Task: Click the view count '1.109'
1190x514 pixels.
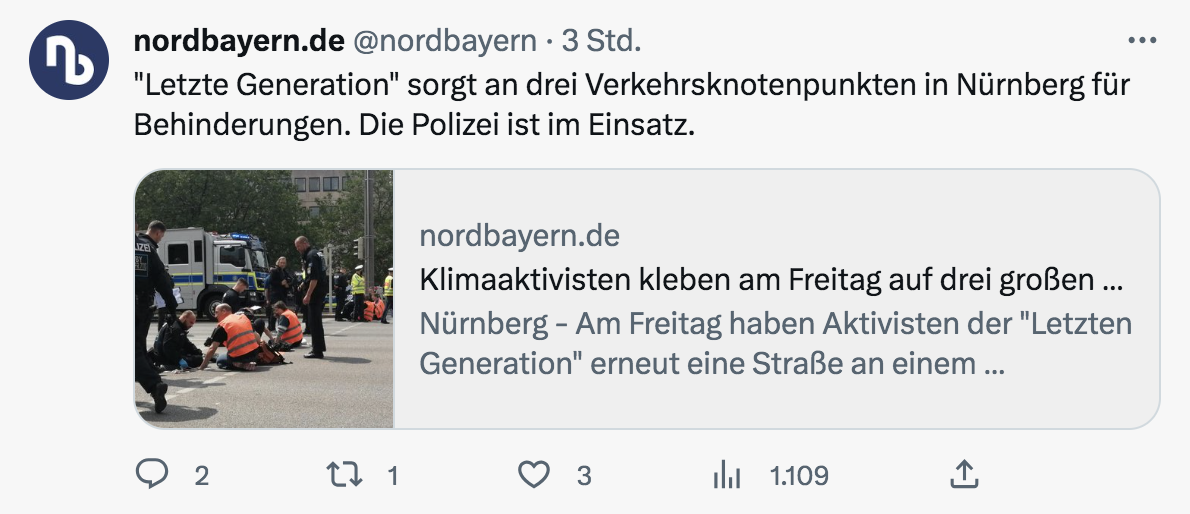Action: click(x=798, y=476)
